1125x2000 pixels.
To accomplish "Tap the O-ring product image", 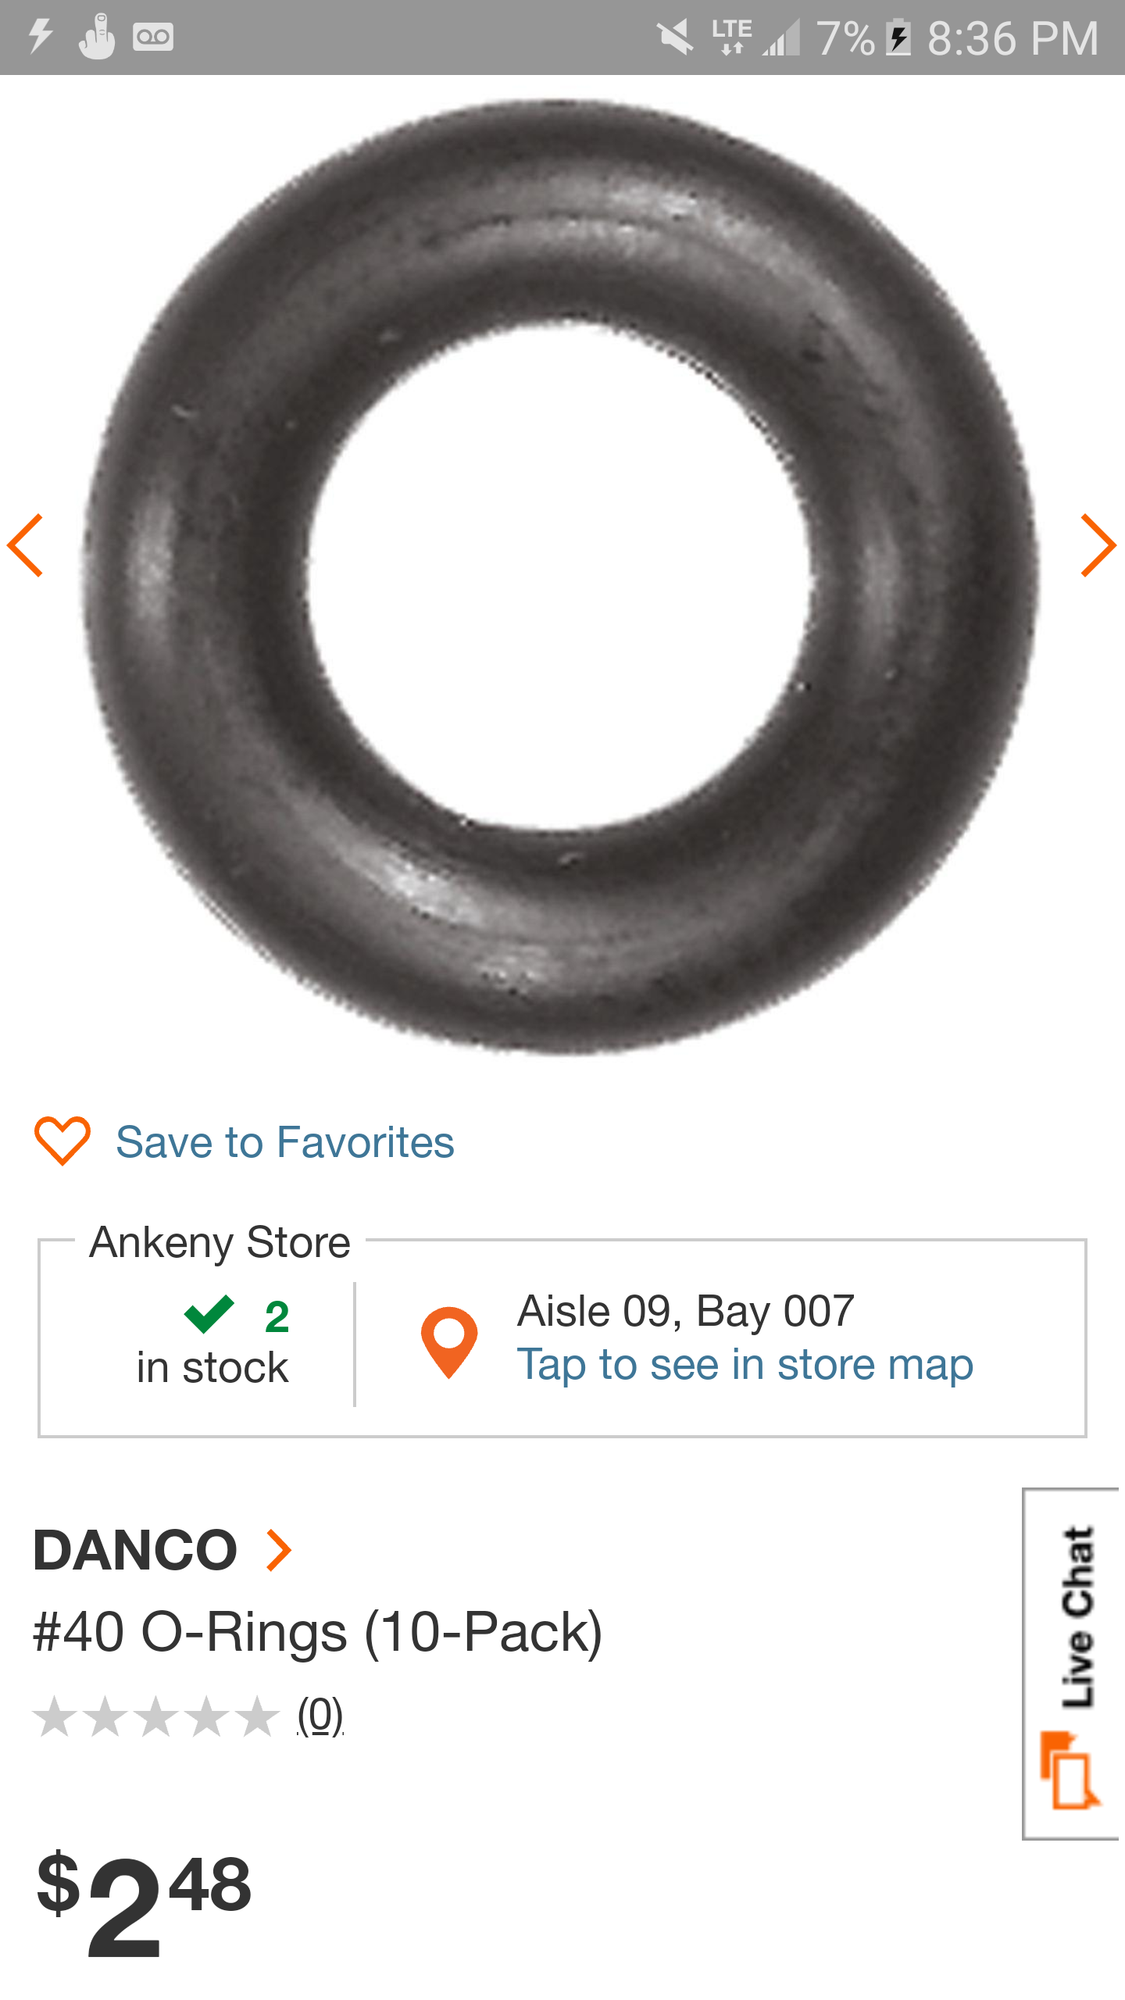I will pyautogui.click(x=560, y=577).
